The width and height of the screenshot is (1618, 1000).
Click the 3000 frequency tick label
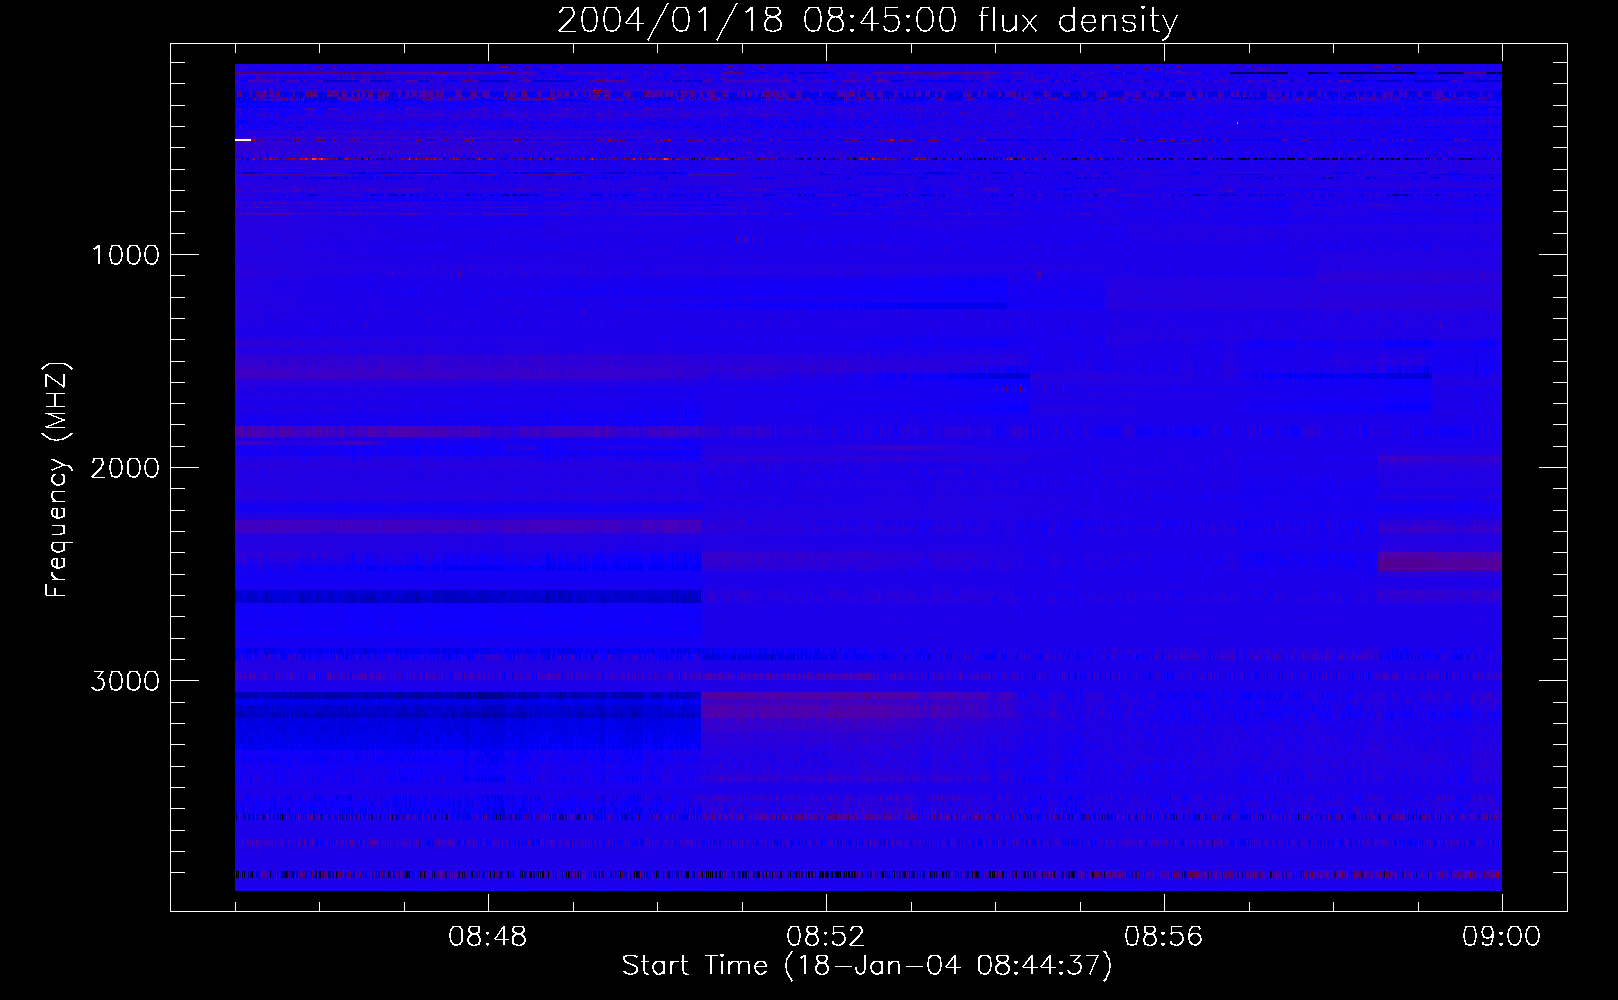click(125, 681)
